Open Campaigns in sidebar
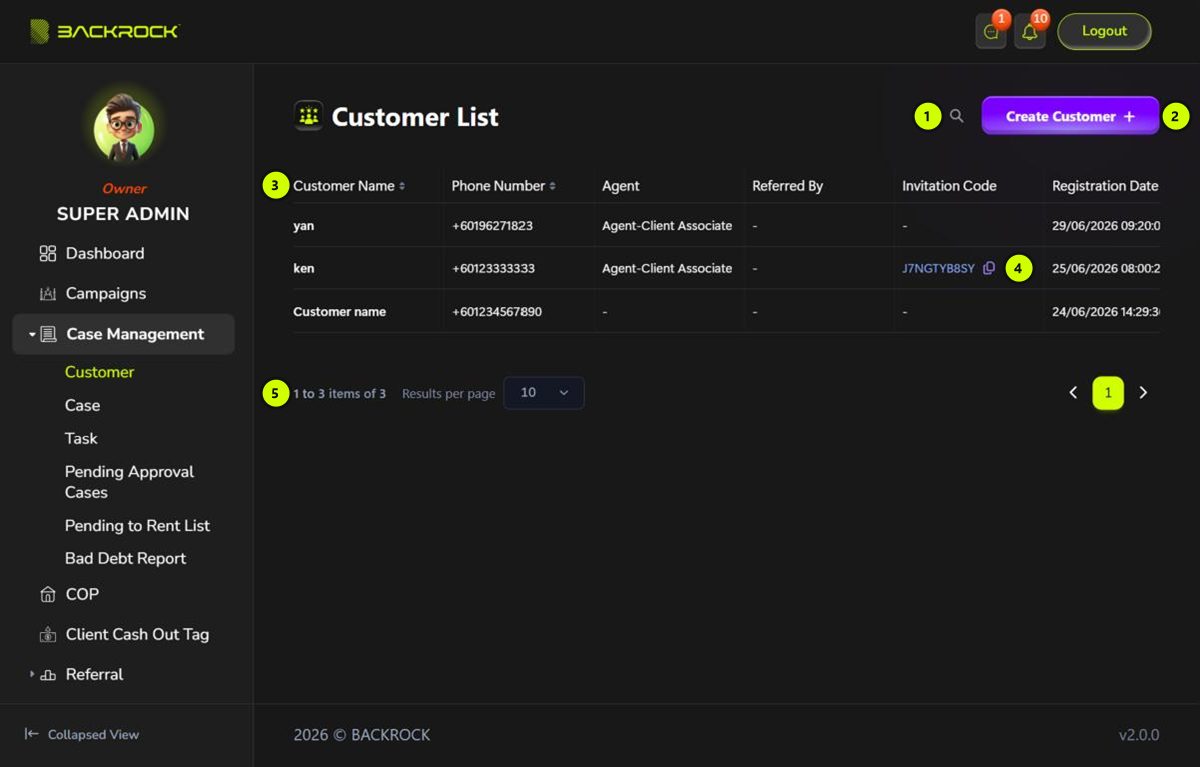 tap(106, 294)
